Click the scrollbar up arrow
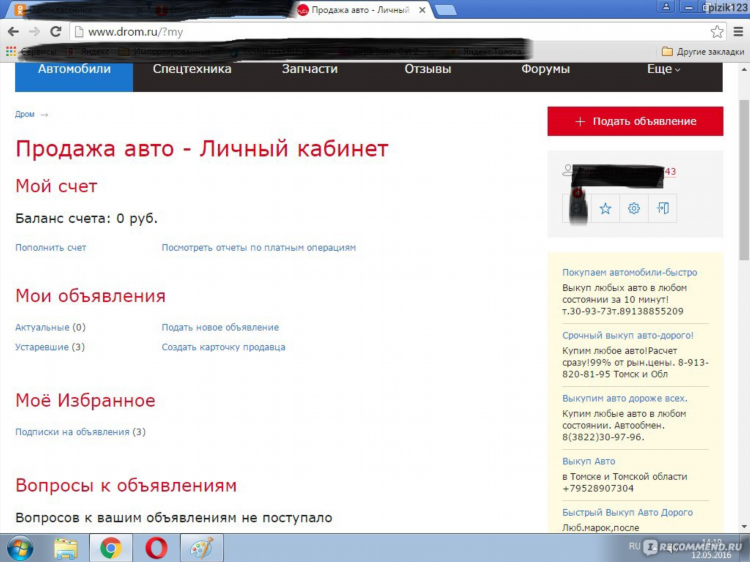The width and height of the screenshot is (750, 562). click(744, 69)
